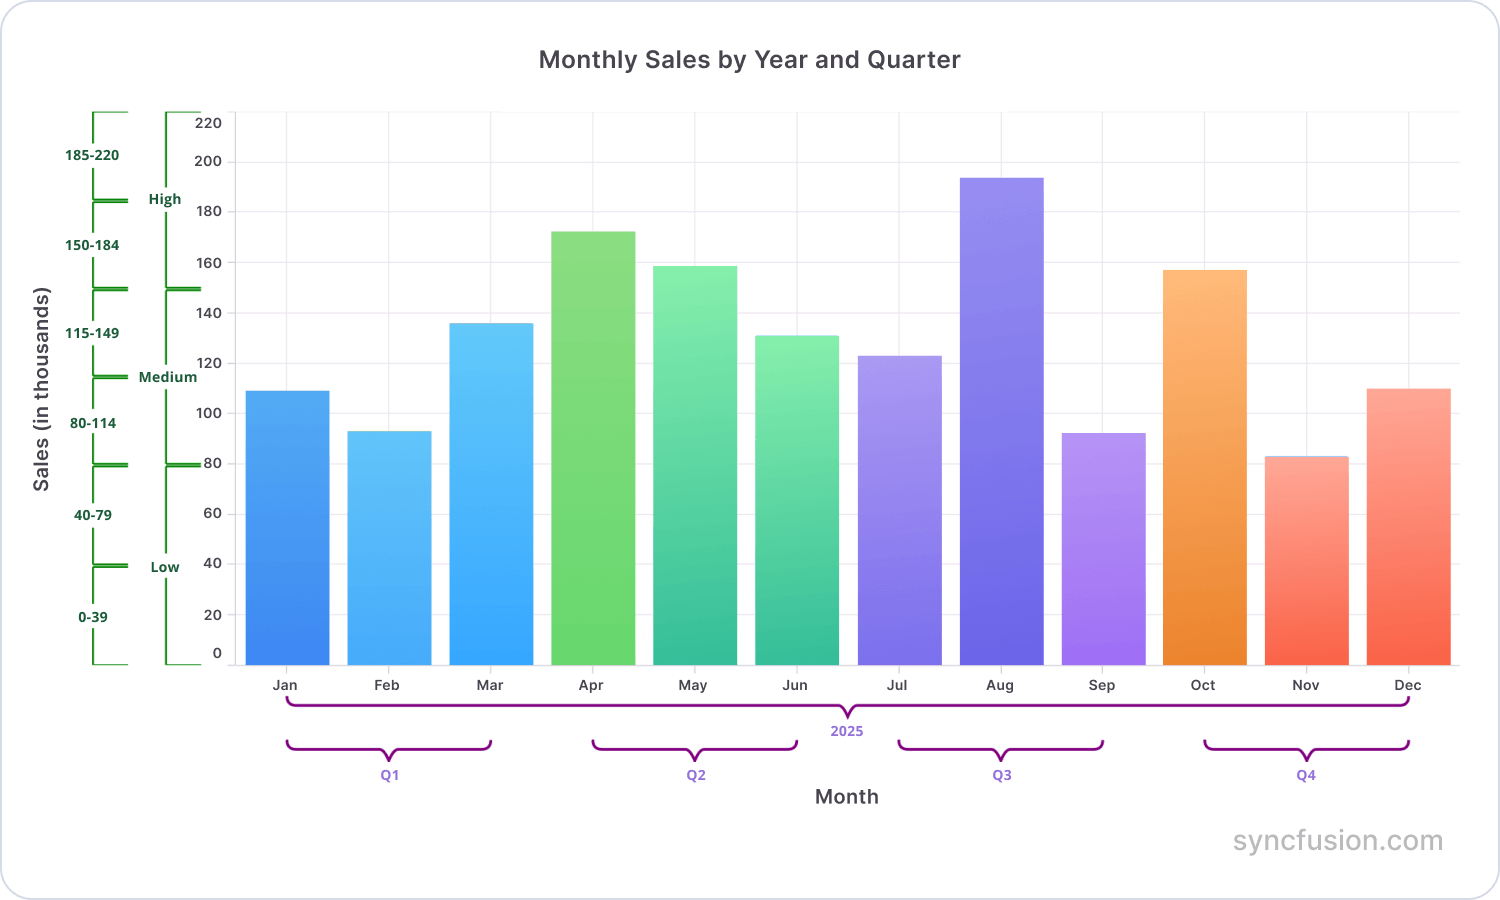This screenshot has width=1500, height=900.
Task: Select the green Apr bar
Action: click(593, 448)
